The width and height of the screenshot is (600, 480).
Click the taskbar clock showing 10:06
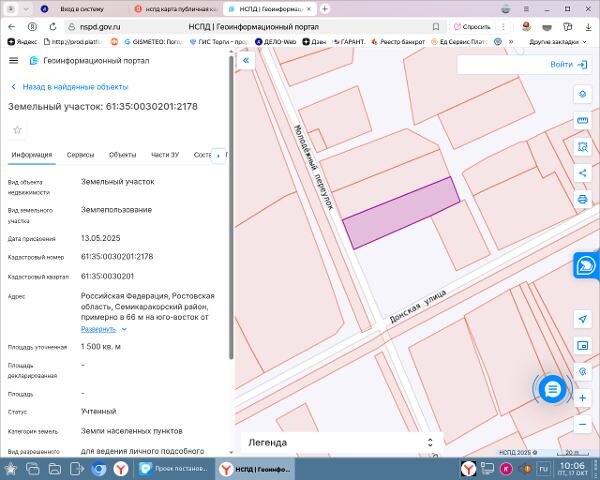tap(573, 469)
